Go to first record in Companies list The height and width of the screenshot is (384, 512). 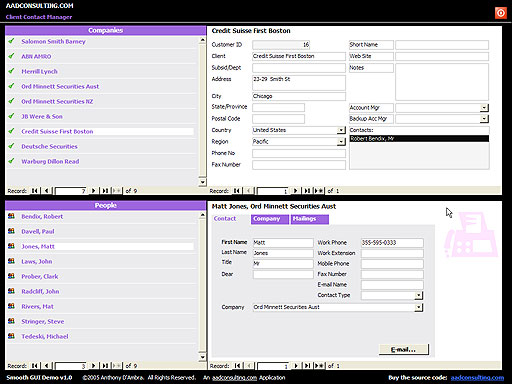[35, 191]
